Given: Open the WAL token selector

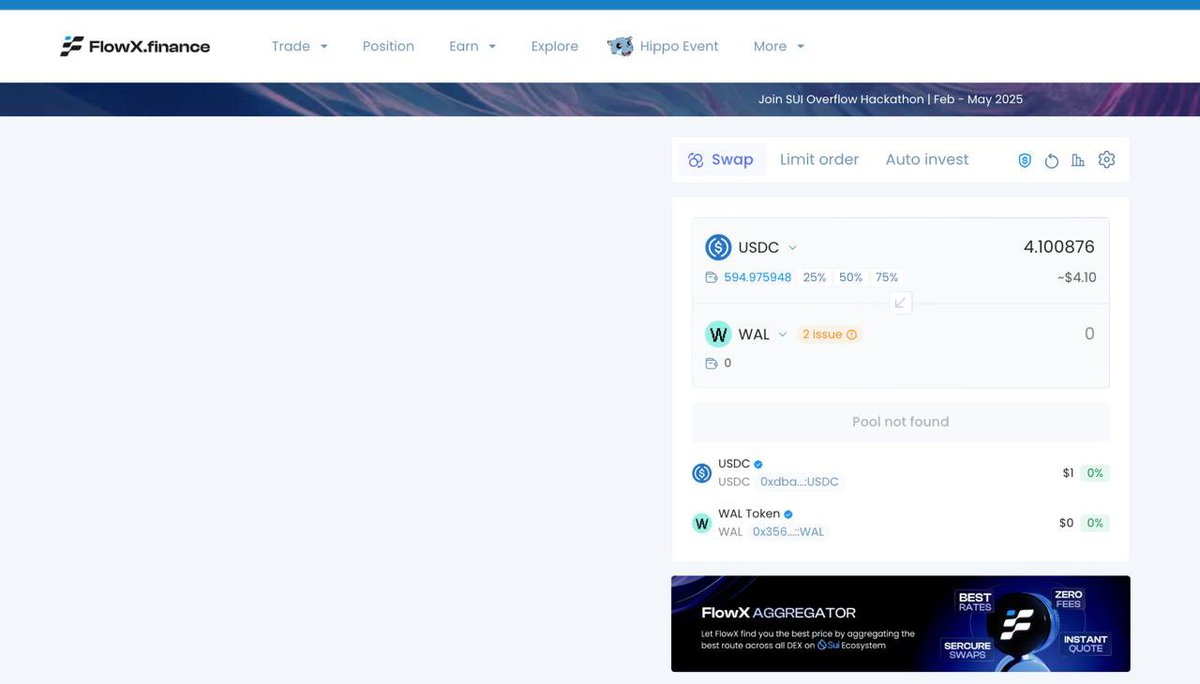Looking at the screenshot, I should [747, 334].
